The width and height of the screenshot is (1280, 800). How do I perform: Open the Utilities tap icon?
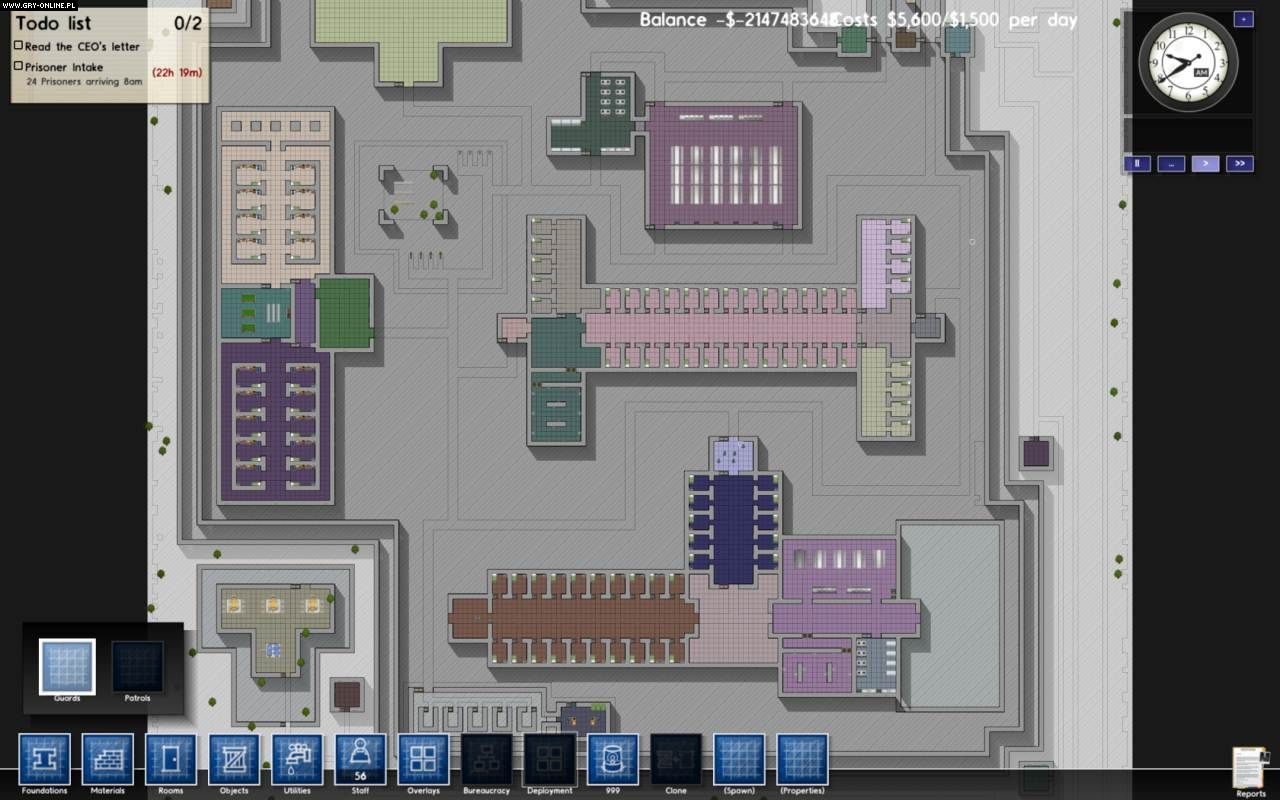[x=297, y=760]
